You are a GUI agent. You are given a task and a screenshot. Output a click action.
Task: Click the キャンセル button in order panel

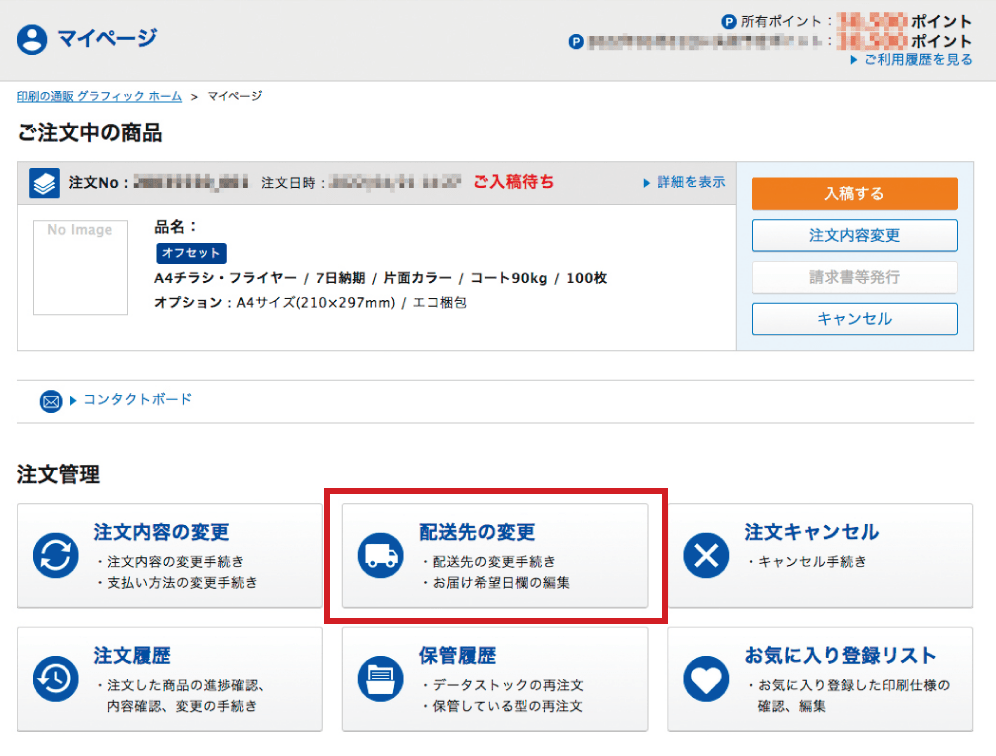854,319
